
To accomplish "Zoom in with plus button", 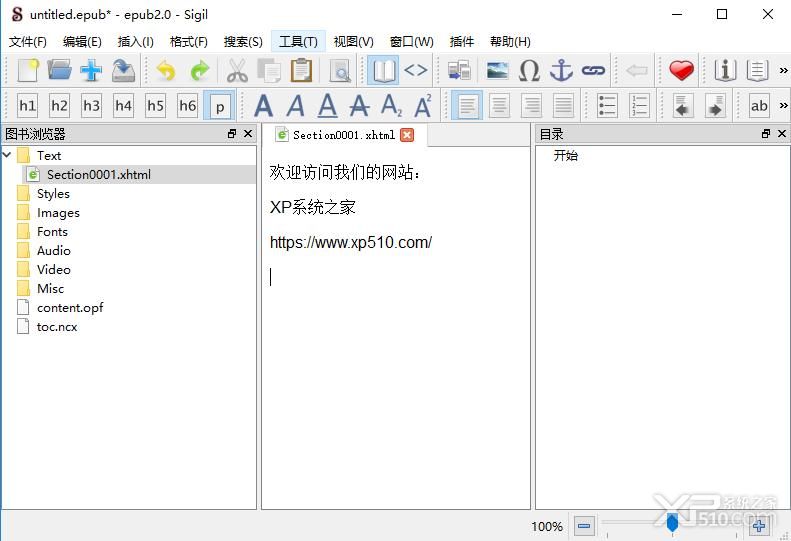I will click(758, 526).
